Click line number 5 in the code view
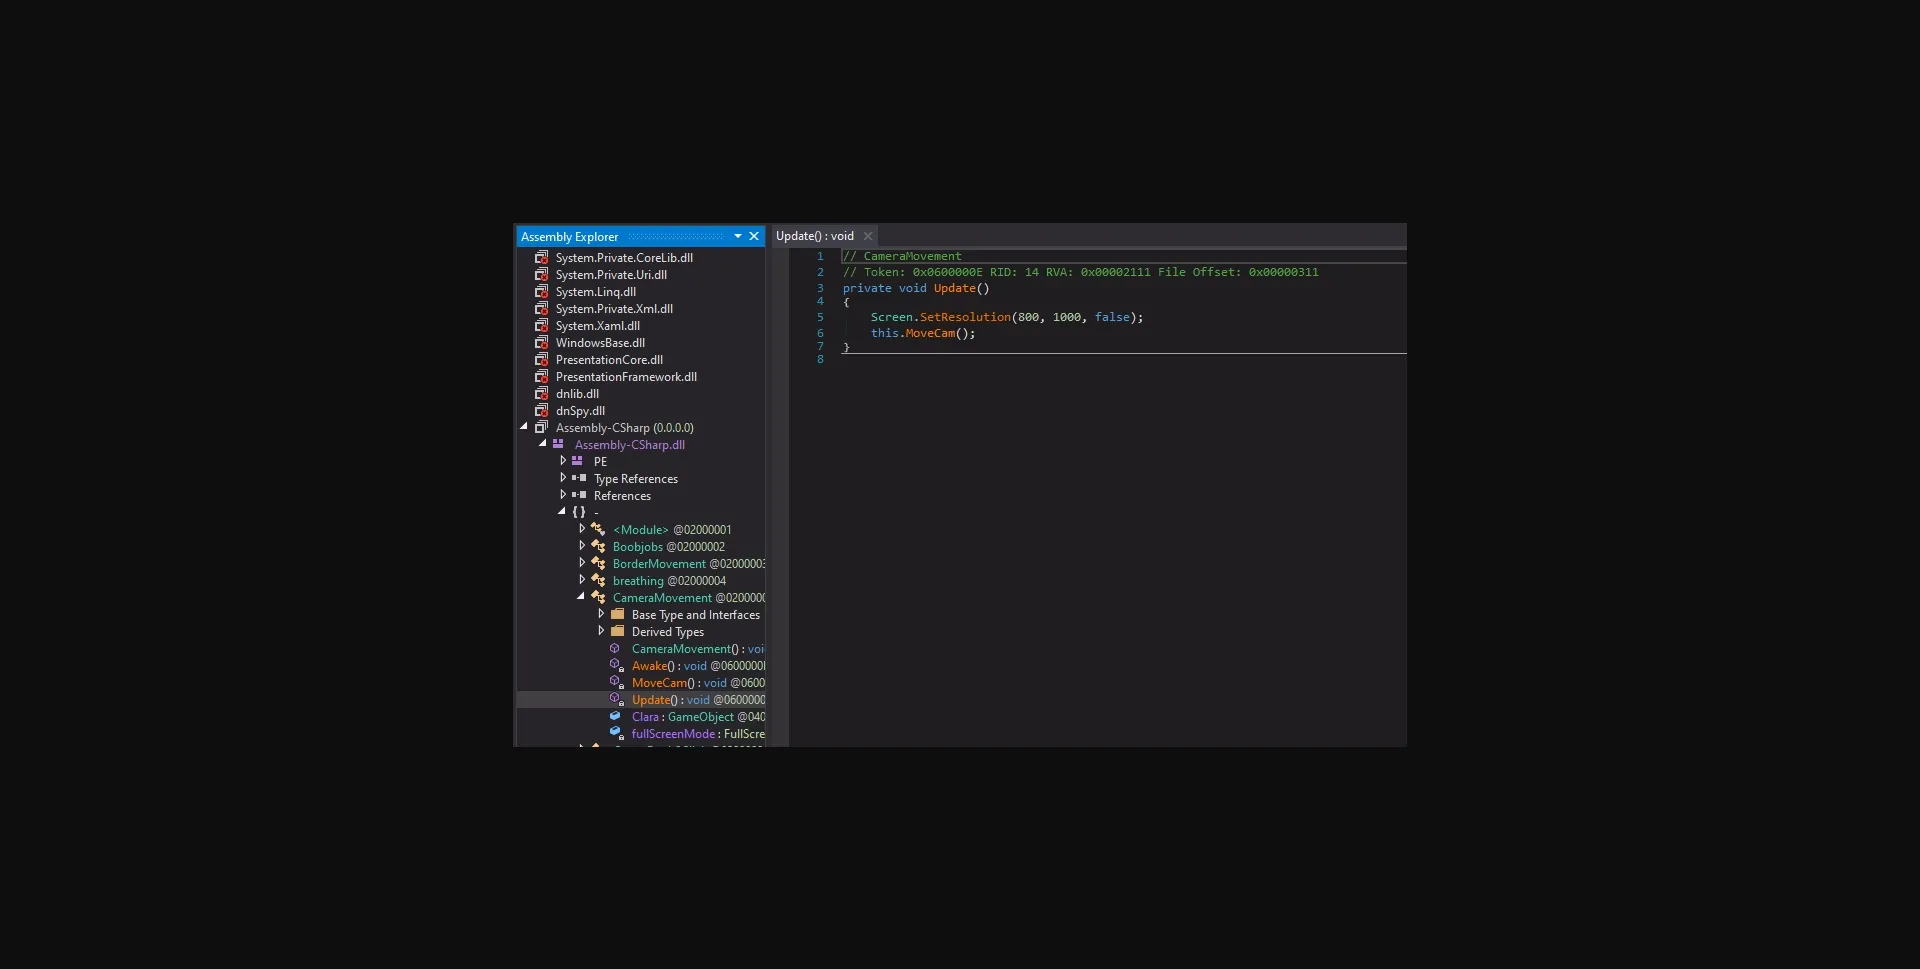 pyautogui.click(x=820, y=317)
